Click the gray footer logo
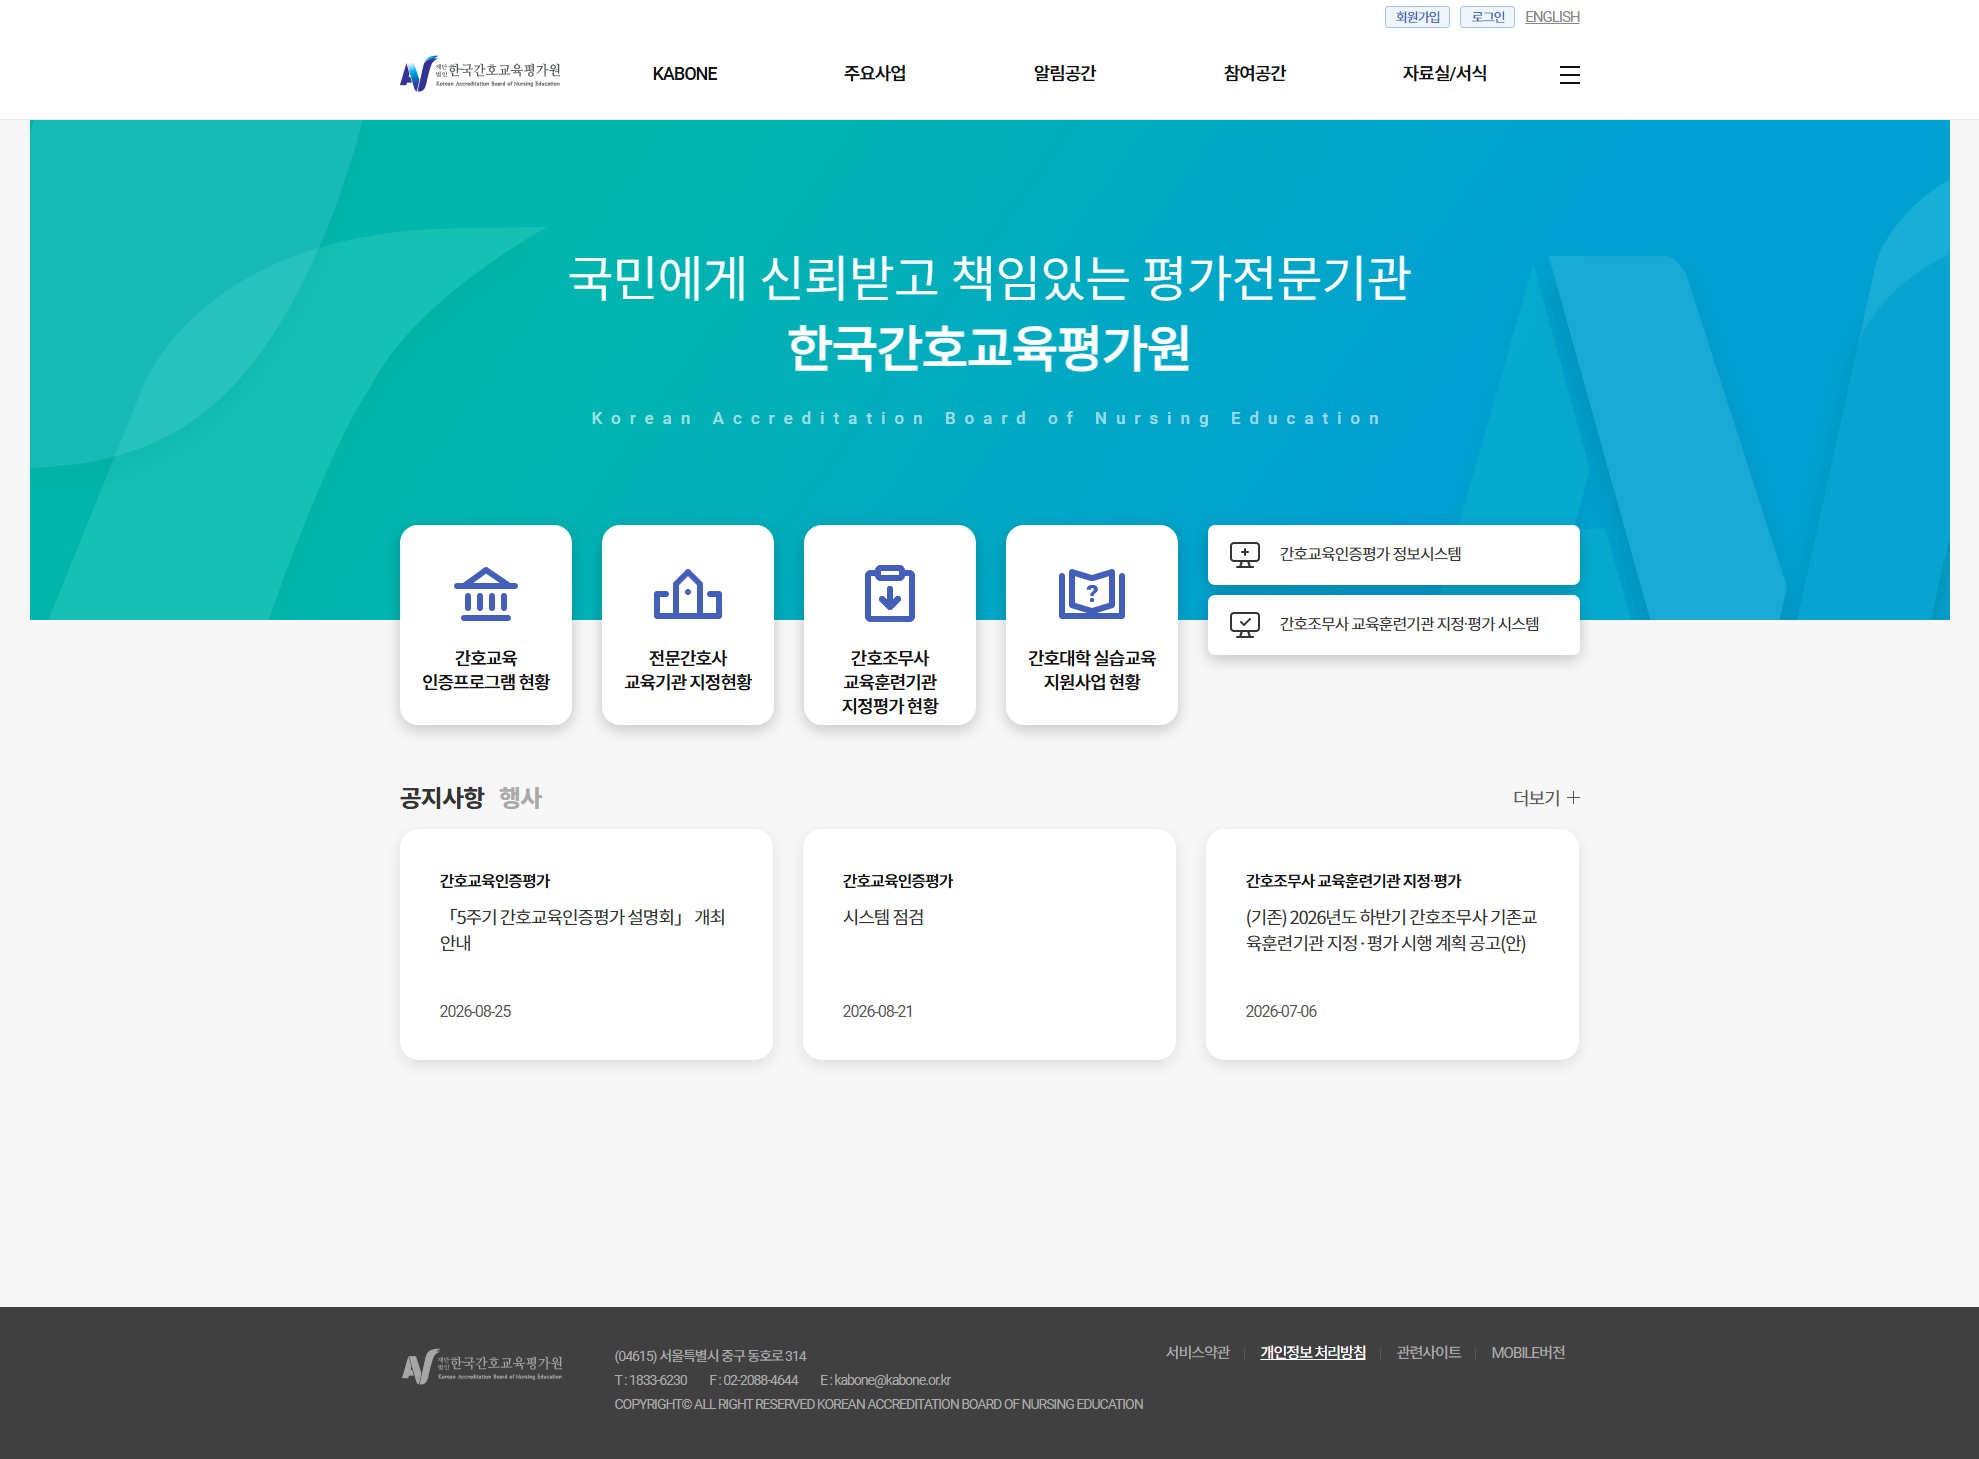 482,1366
